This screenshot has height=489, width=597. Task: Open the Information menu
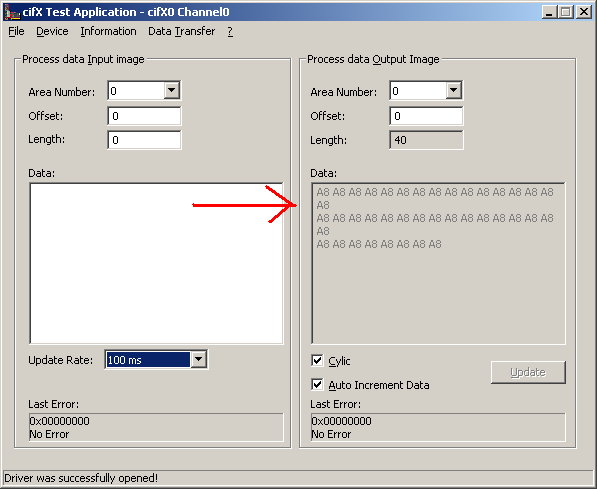point(108,31)
